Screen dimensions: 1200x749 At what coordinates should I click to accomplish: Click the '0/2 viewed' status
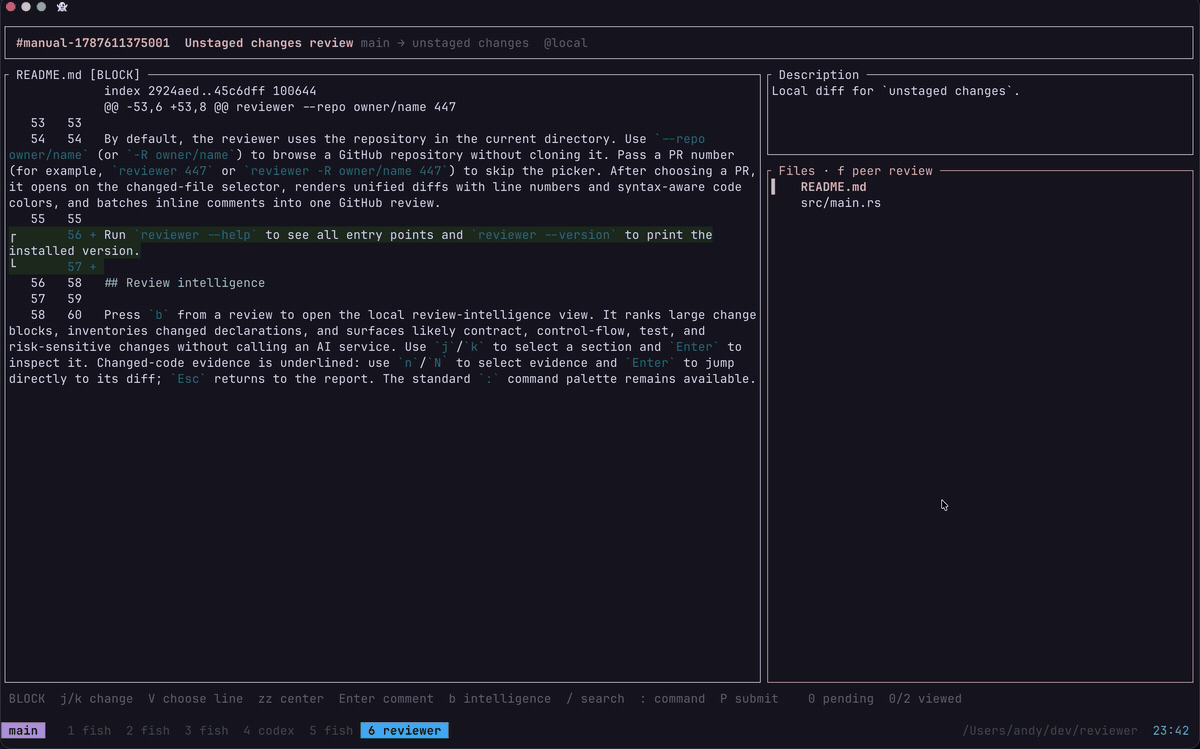925,699
